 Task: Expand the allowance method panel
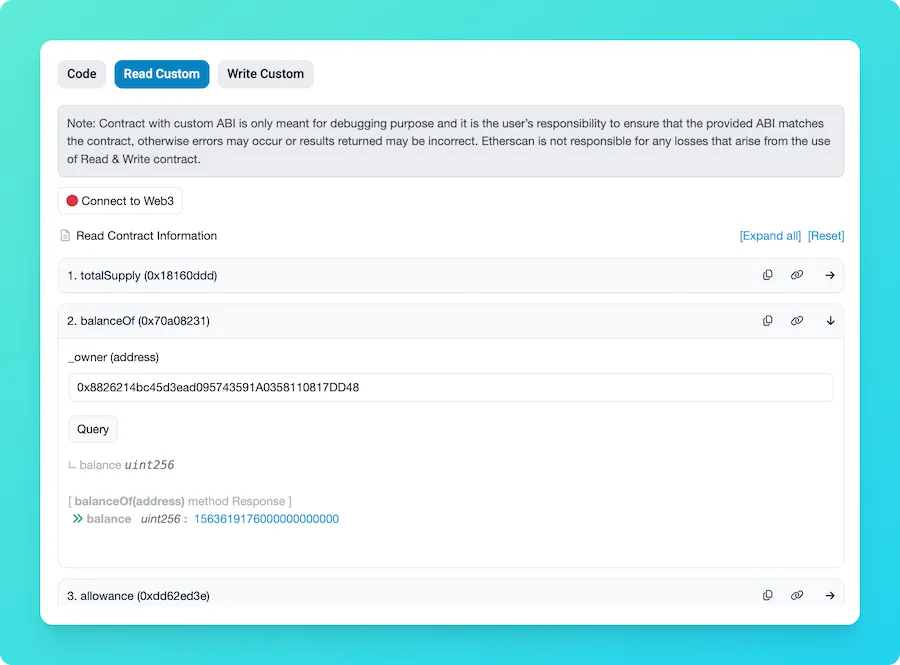pos(830,595)
